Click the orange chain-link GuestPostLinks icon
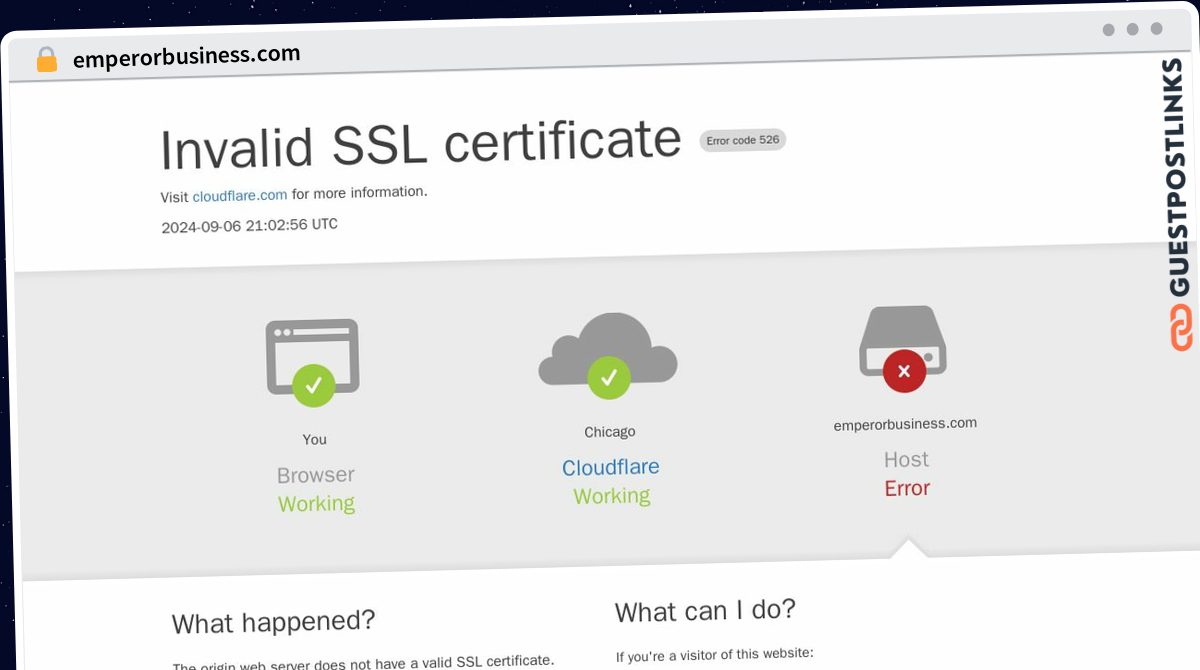The image size is (1200, 670). tap(1181, 328)
